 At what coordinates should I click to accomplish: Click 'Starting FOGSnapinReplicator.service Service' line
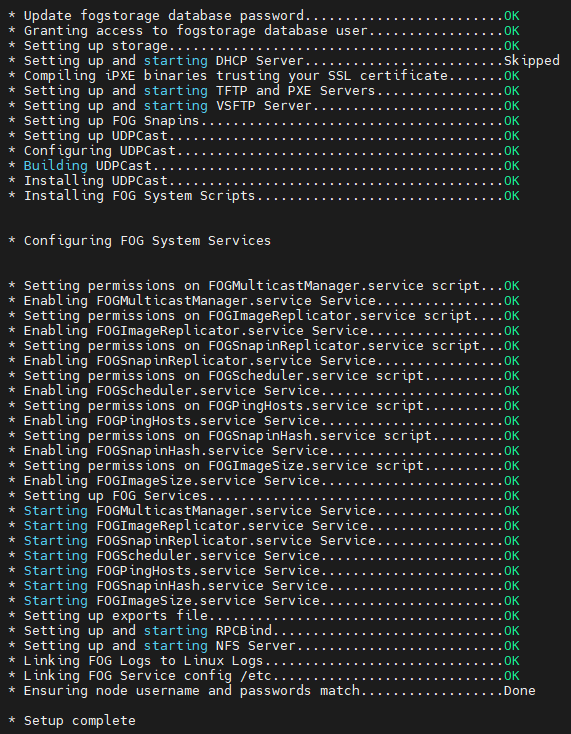coord(264,540)
